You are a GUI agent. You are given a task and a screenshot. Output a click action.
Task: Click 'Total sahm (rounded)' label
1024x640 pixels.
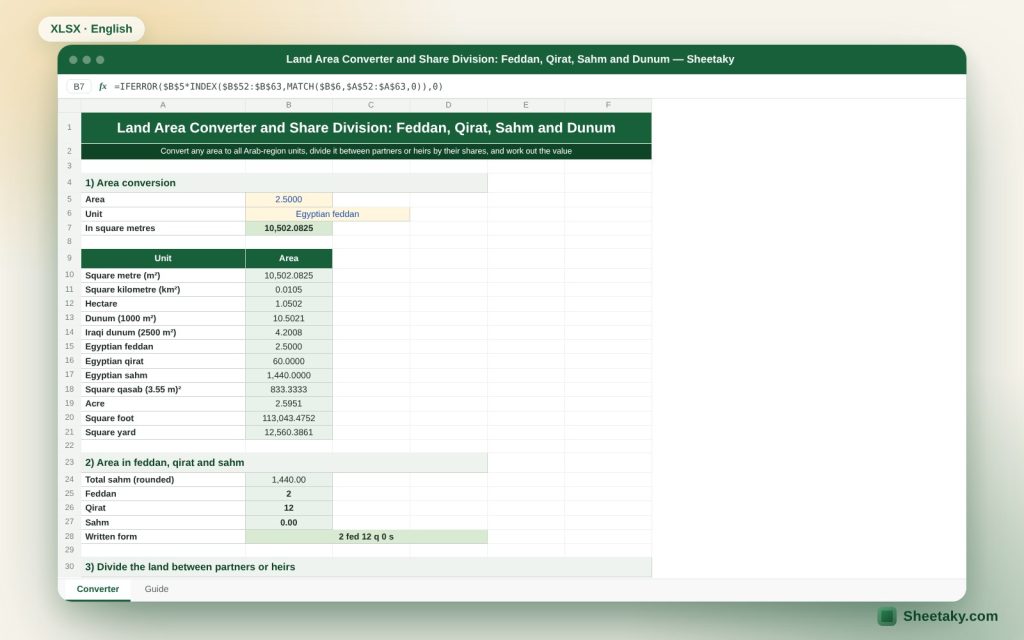point(163,479)
